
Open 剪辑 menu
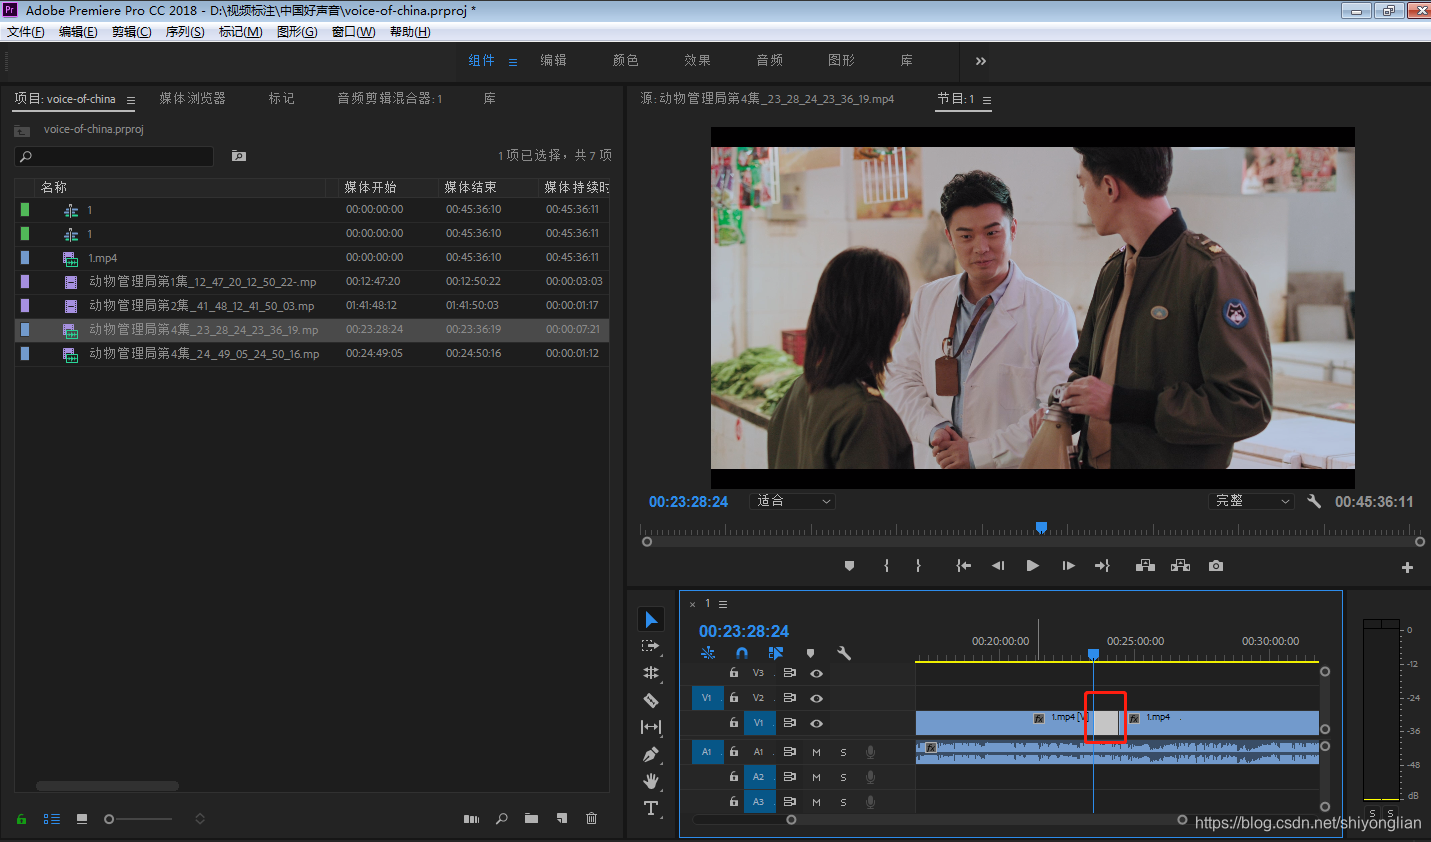tap(132, 32)
